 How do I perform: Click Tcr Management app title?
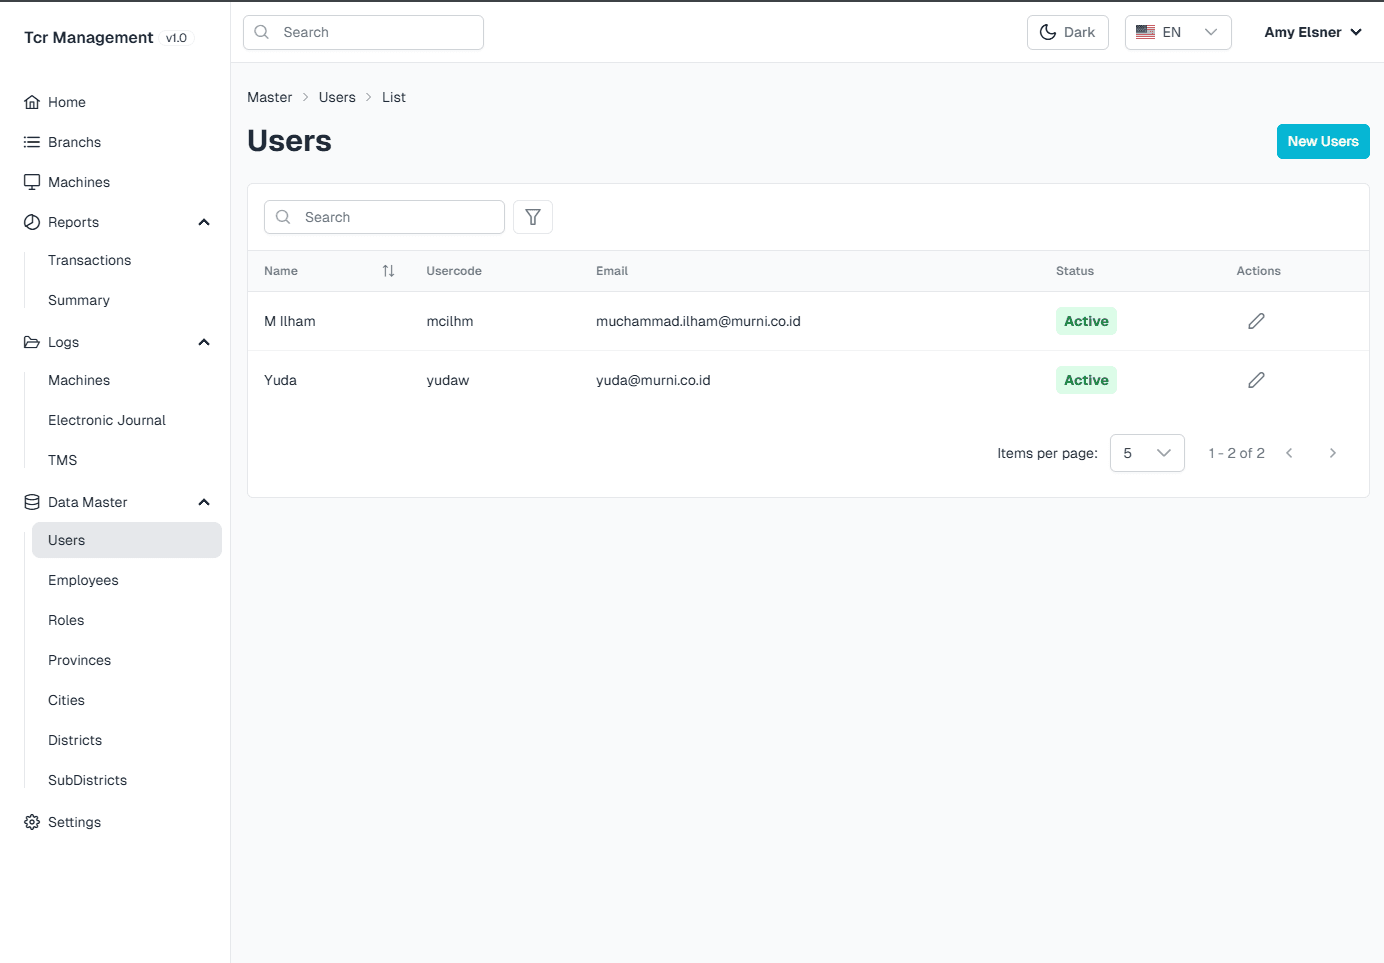click(89, 37)
